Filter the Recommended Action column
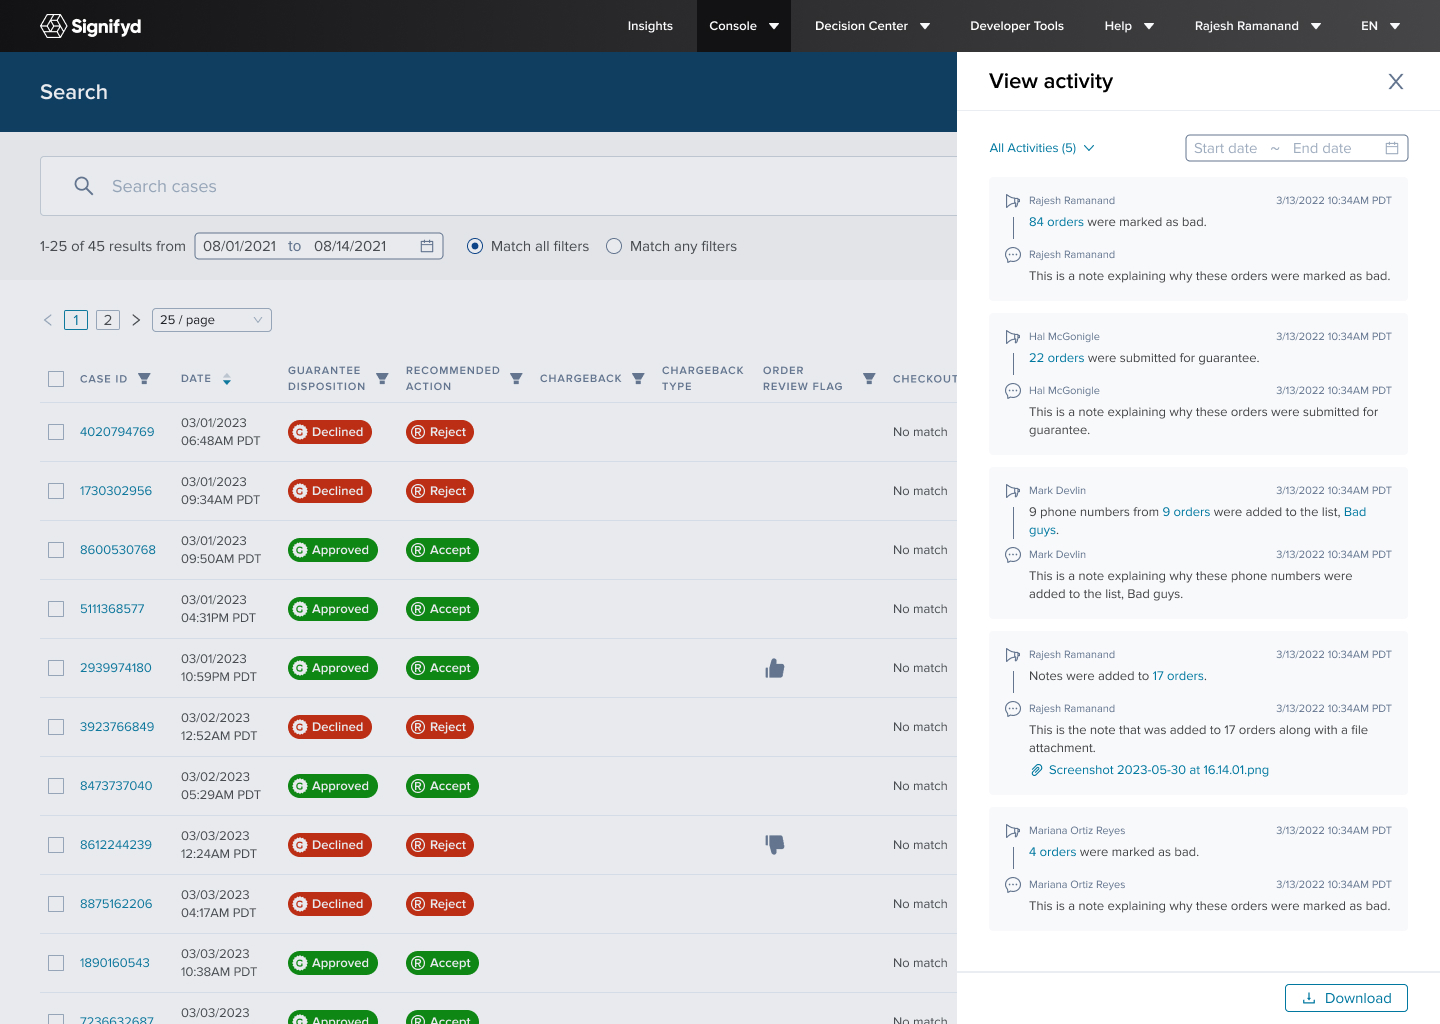This screenshot has width=1440, height=1024. click(516, 378)
